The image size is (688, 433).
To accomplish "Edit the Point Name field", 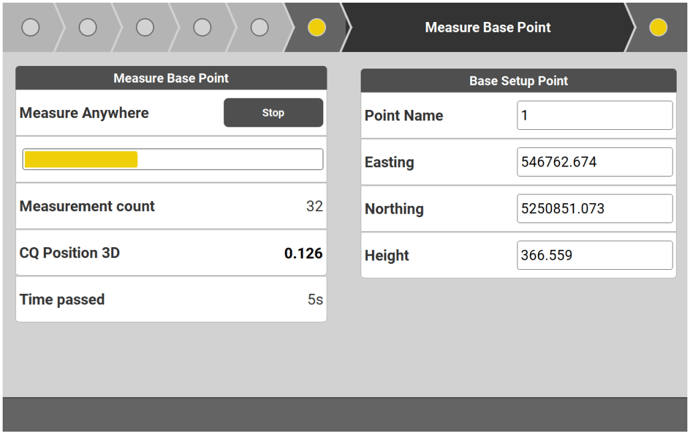I will 594,115.
